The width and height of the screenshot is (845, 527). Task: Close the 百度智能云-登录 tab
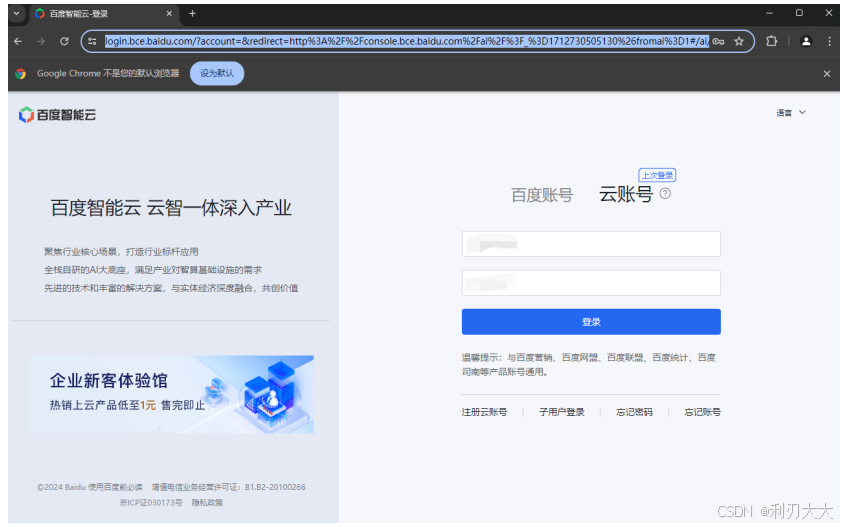(x=169, y=13)
